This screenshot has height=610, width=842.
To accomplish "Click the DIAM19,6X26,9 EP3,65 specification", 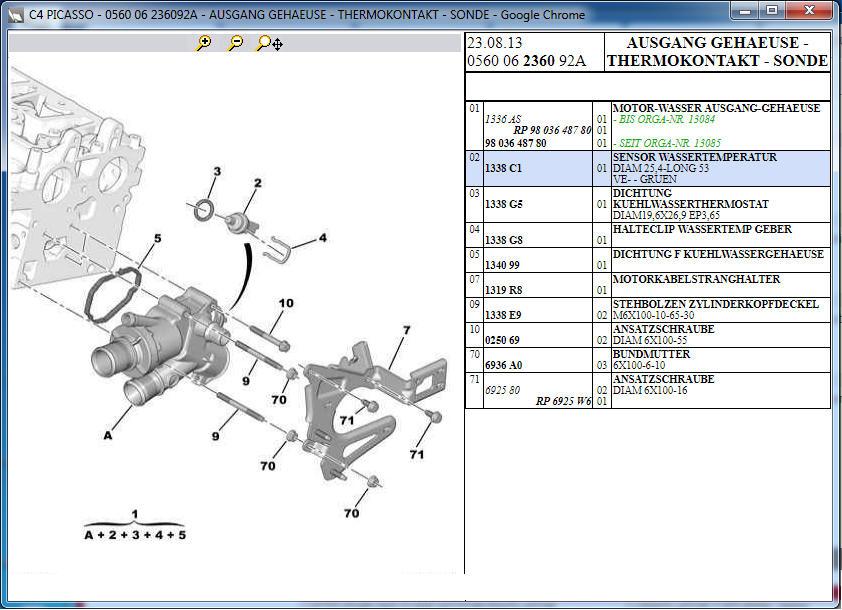I will click(x=666, y=215).
